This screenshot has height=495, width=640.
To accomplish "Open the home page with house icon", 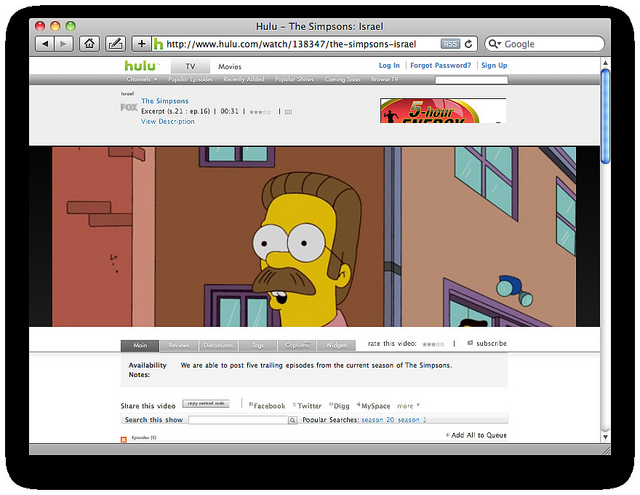I will (90, 44).
